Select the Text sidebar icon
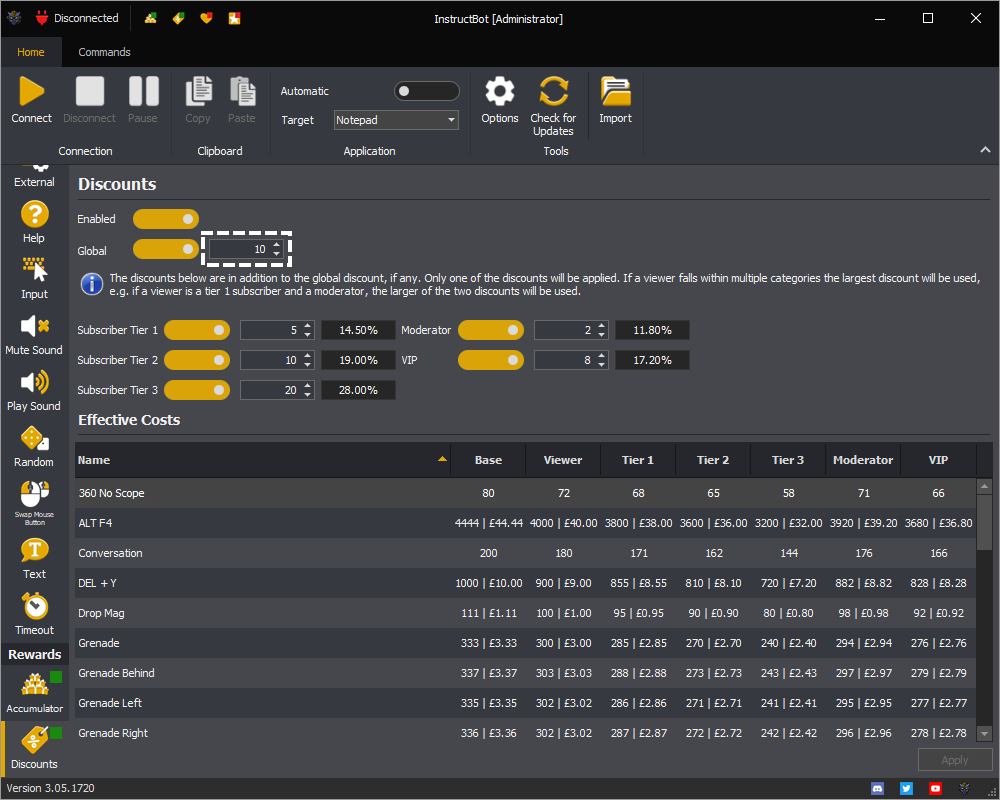Image resolution: width=1000 pixels, height=800 pixels. click(34, 550)
